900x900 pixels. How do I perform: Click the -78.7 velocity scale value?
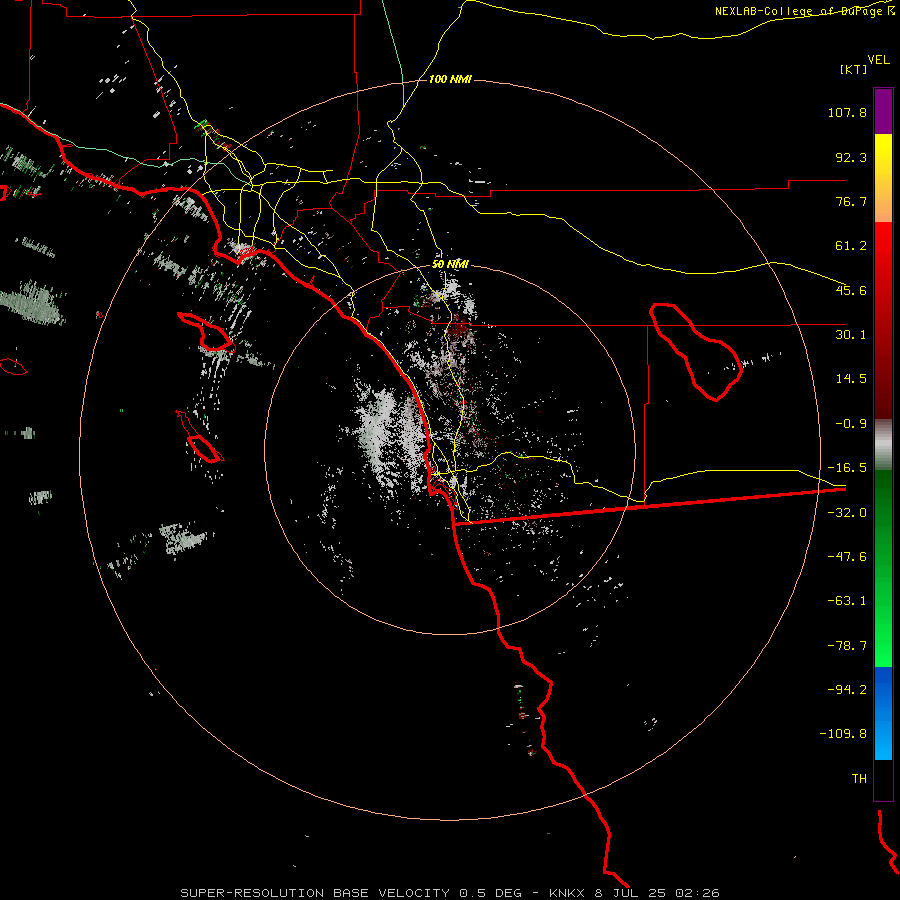847,646
